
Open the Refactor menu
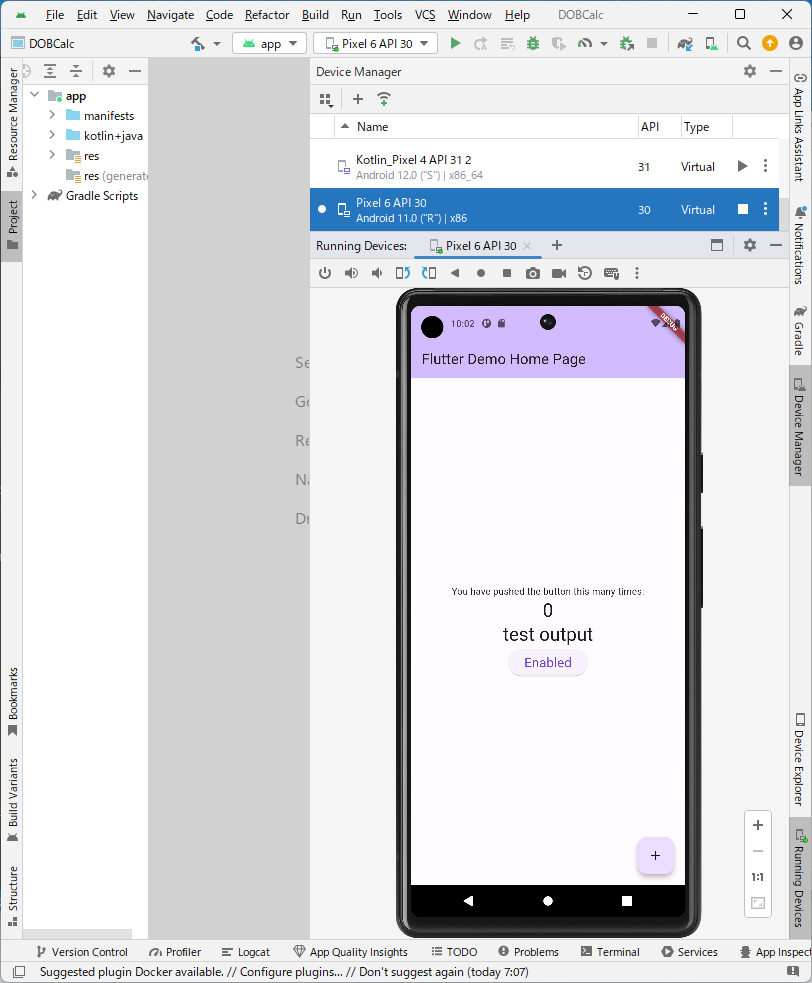pyautogui.click(x=267, y=15)
